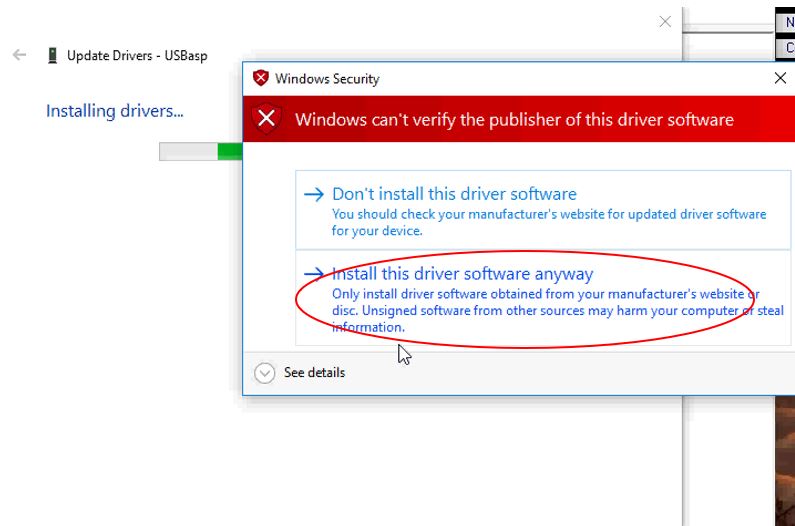The height and width of the screenshot is (526, 795).
Task: Click the driver installation progress bar
Action: (x=201, y=152)
